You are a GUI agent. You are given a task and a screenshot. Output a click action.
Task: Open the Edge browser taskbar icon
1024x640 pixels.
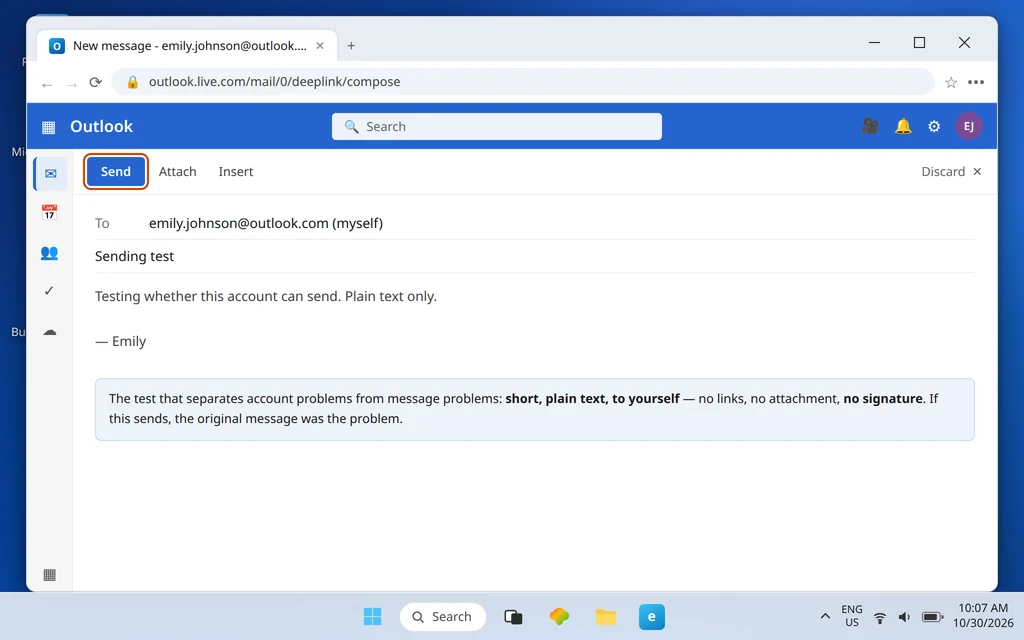click(652, 616)
